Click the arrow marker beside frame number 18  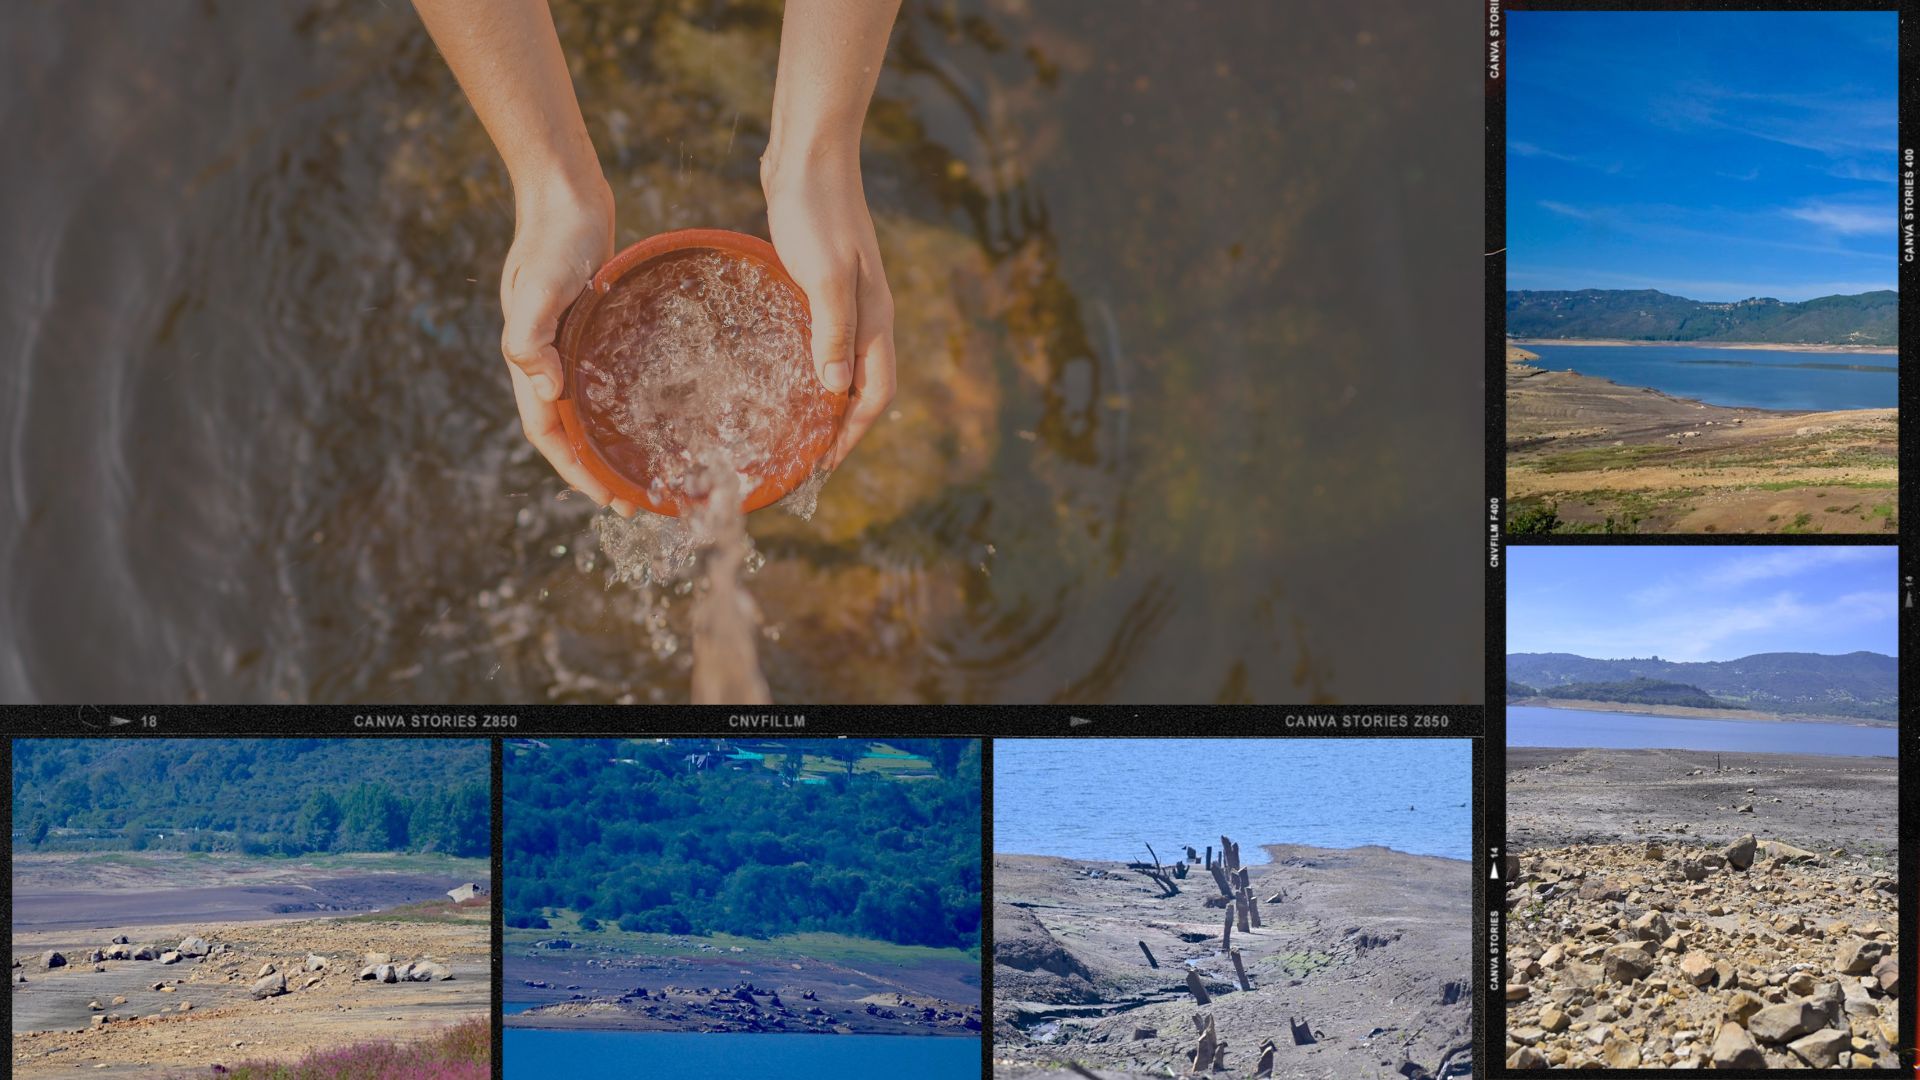(120, 720)
